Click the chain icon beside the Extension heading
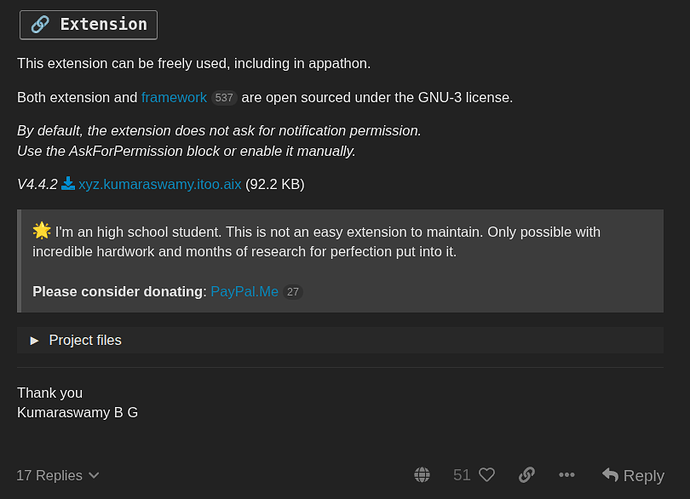Viewport: 690px width, 499px height. pos(39,24)
